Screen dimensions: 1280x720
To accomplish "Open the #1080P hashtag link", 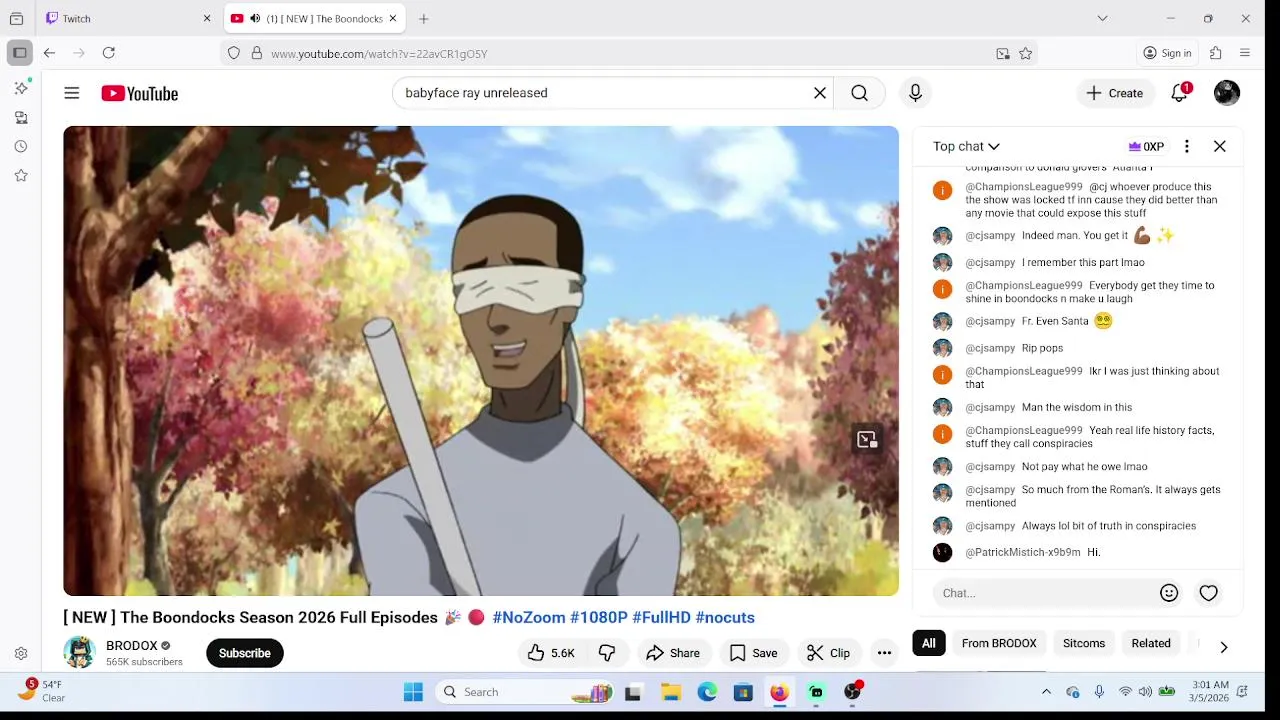I will click(x=599, y=617).
